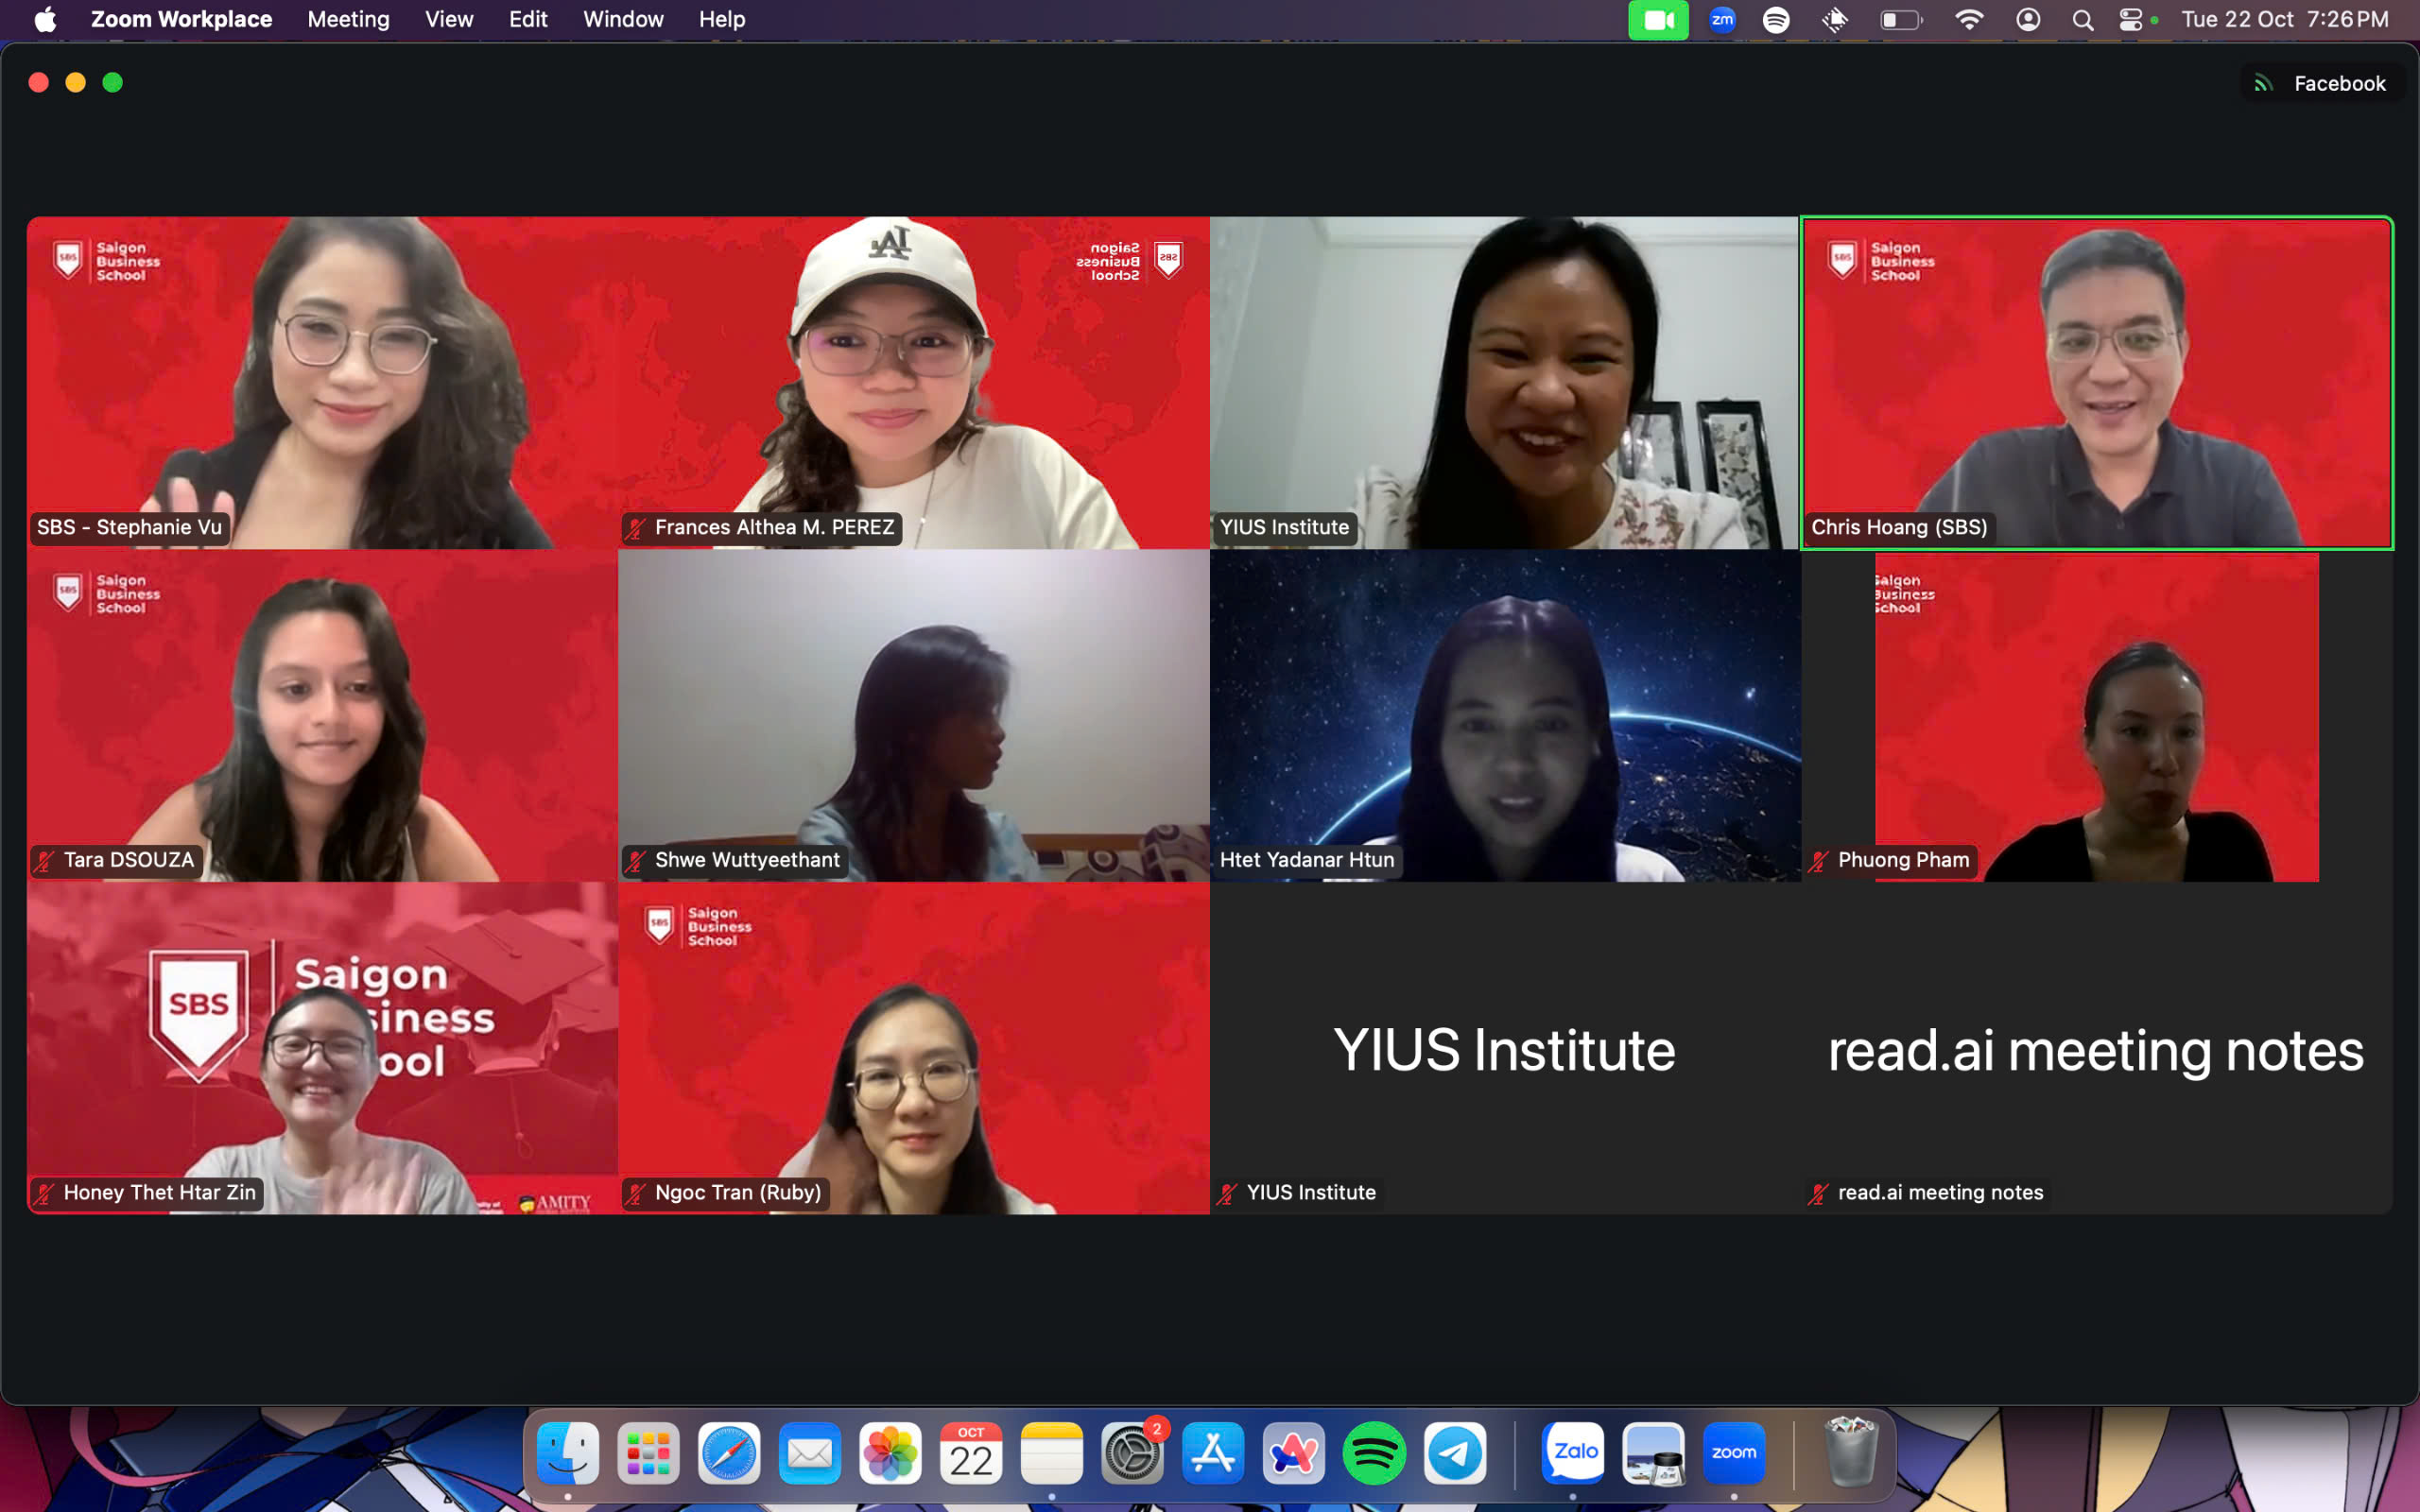Click the Wi-Fi status icon
Screen dimensions: 2420x1512
pos(1968,19)
